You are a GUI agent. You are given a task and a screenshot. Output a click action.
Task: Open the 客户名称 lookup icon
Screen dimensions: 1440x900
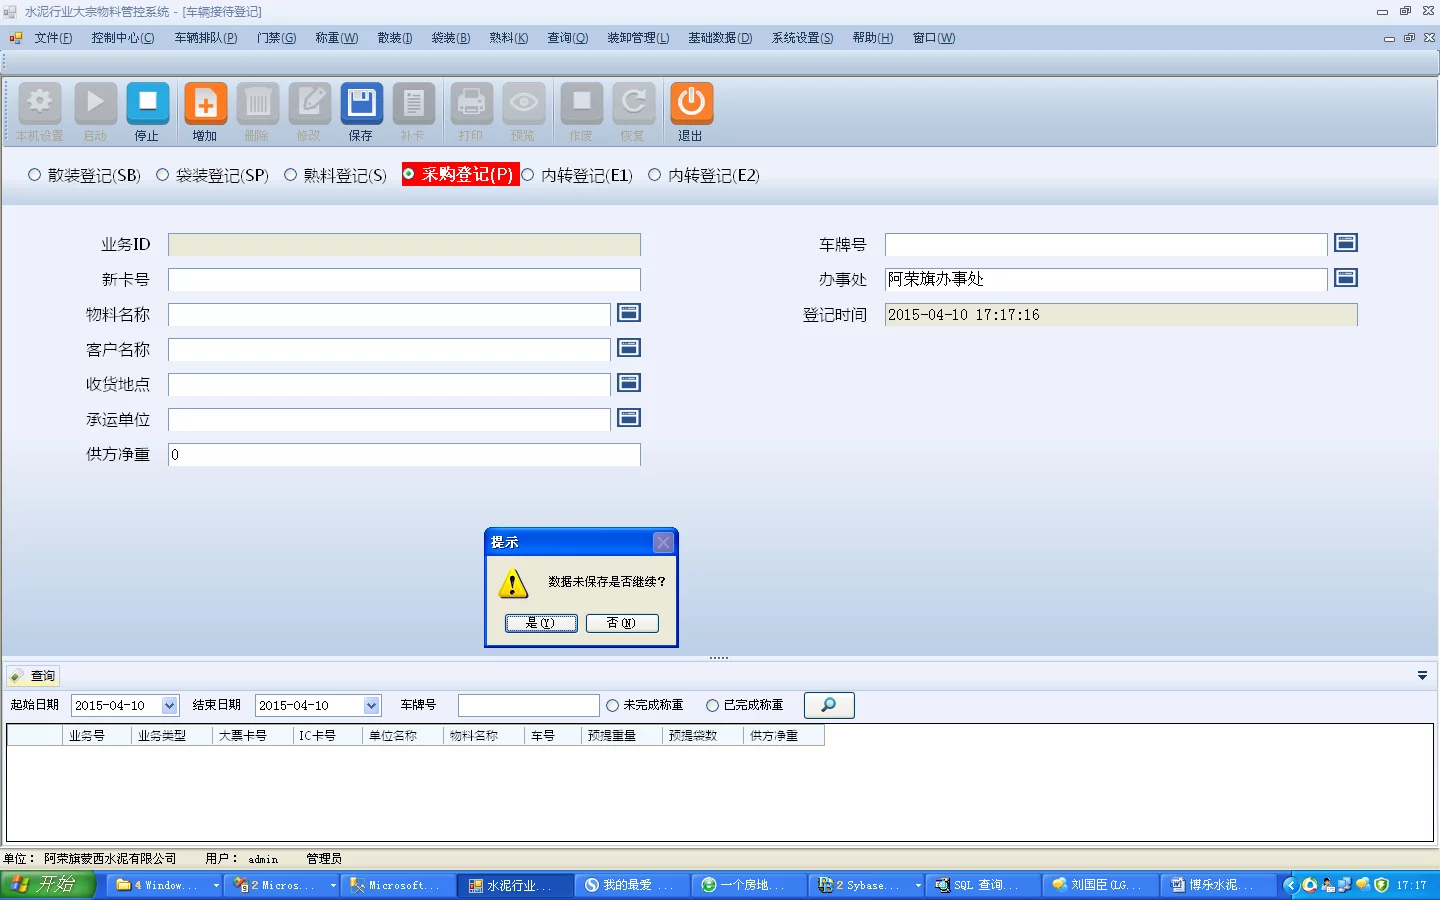628,348
